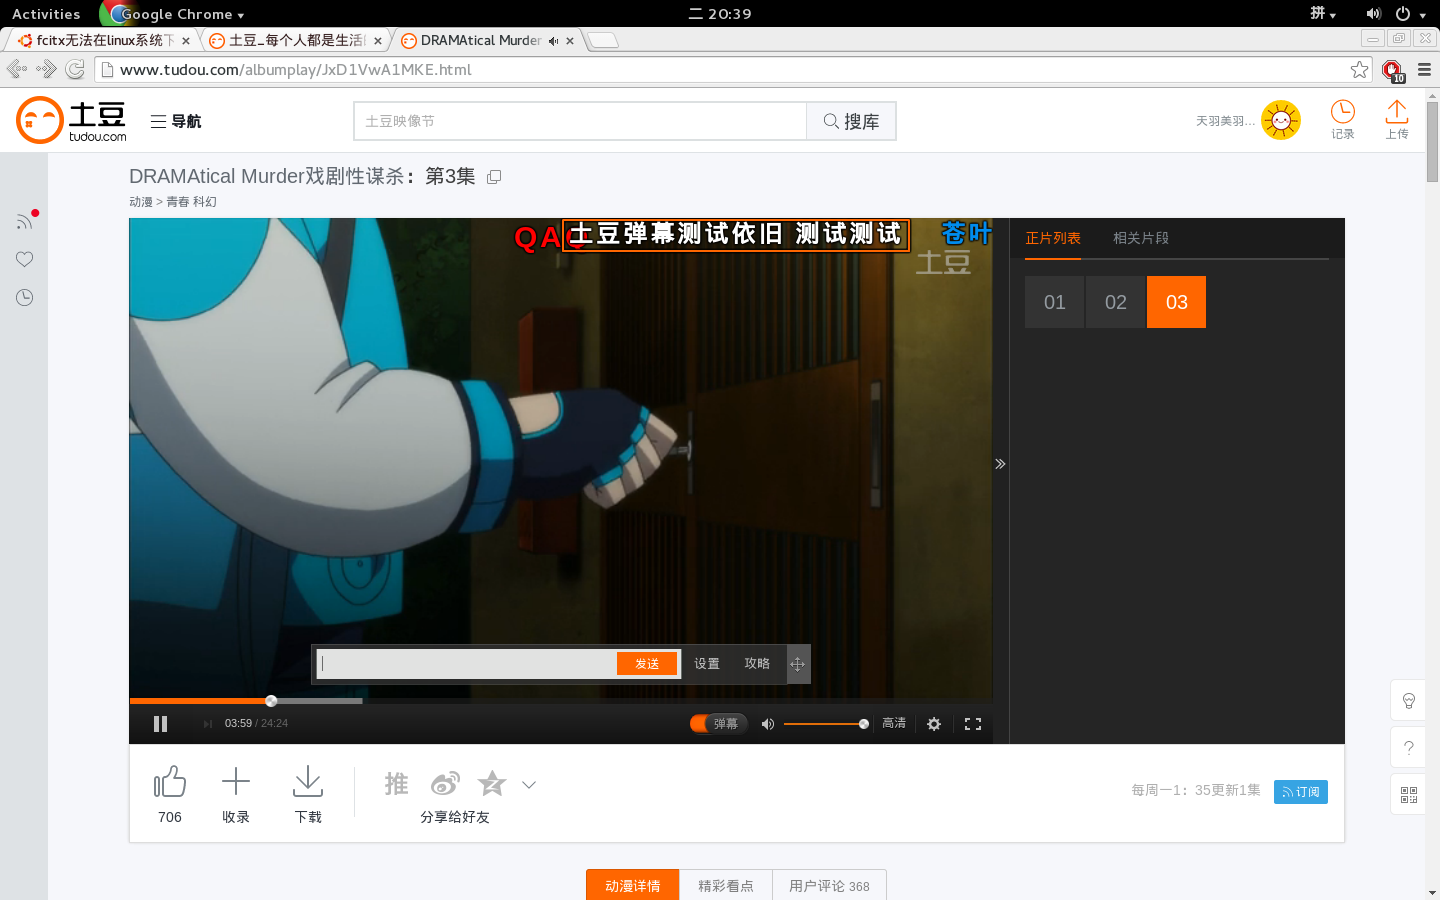The image size is (1440, 900).
Task: Reload the page
Action: [75, 69]
